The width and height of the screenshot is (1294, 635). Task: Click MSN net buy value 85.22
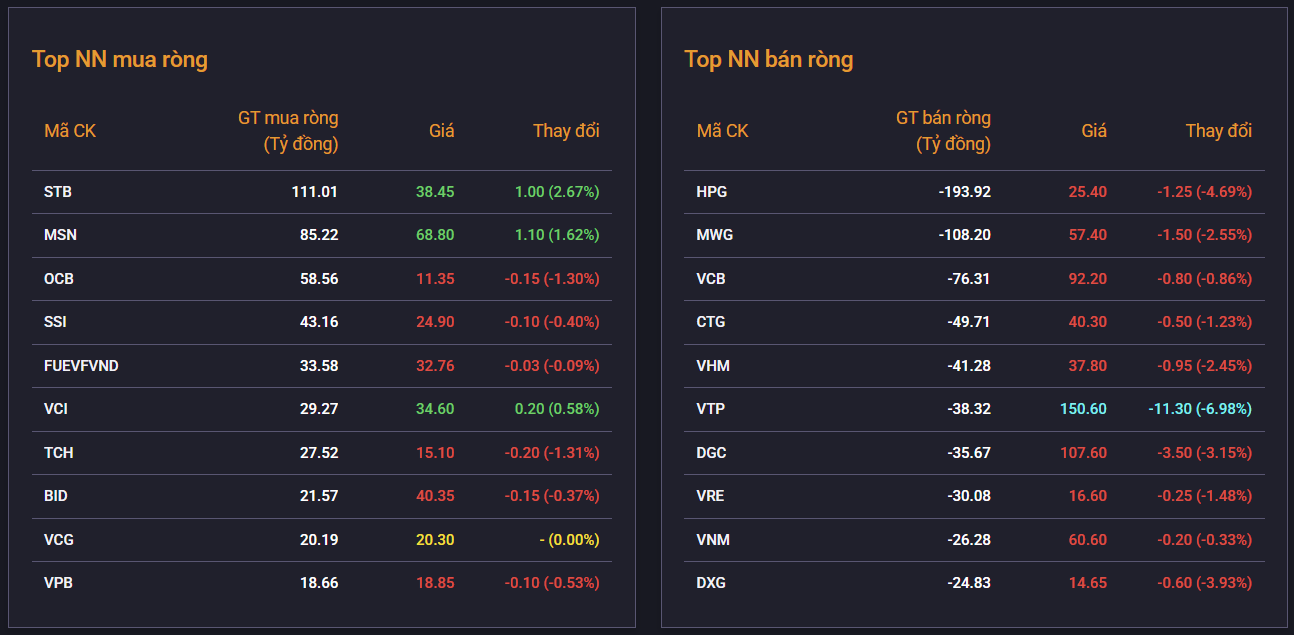click(x=319, y=235)
